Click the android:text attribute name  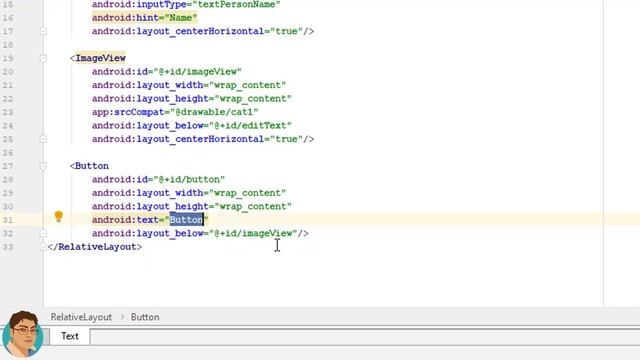point(125,220)
